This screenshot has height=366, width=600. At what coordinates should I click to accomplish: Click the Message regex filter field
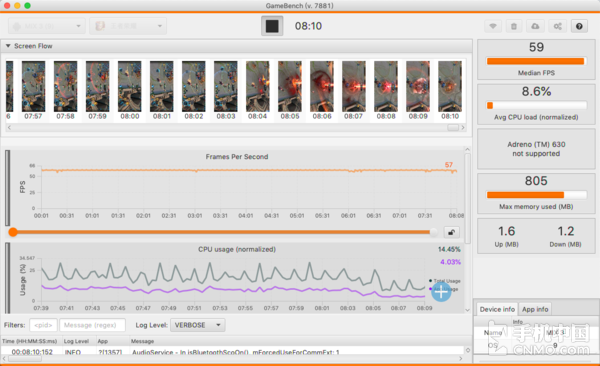point(92,325)
